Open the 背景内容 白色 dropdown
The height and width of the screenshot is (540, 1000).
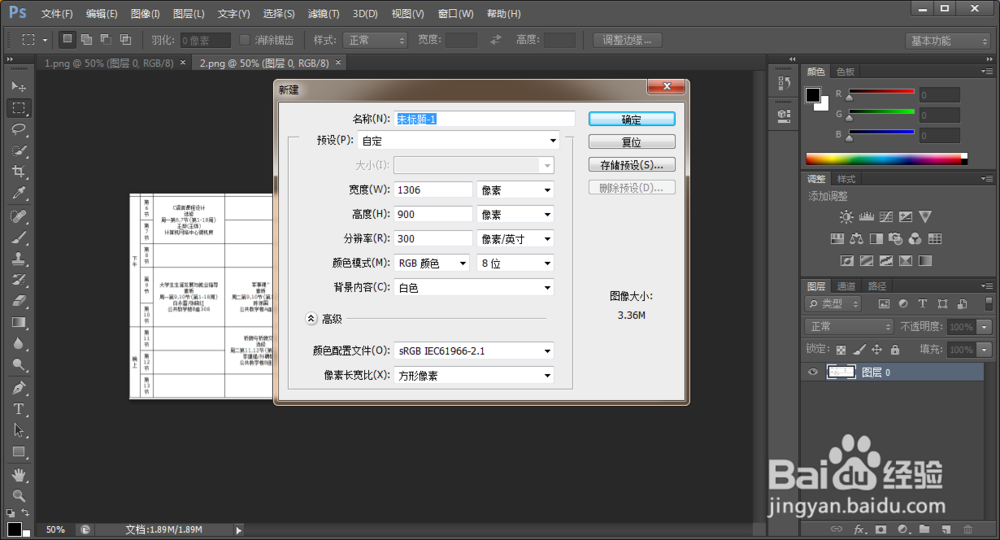[x=474, y=288]
